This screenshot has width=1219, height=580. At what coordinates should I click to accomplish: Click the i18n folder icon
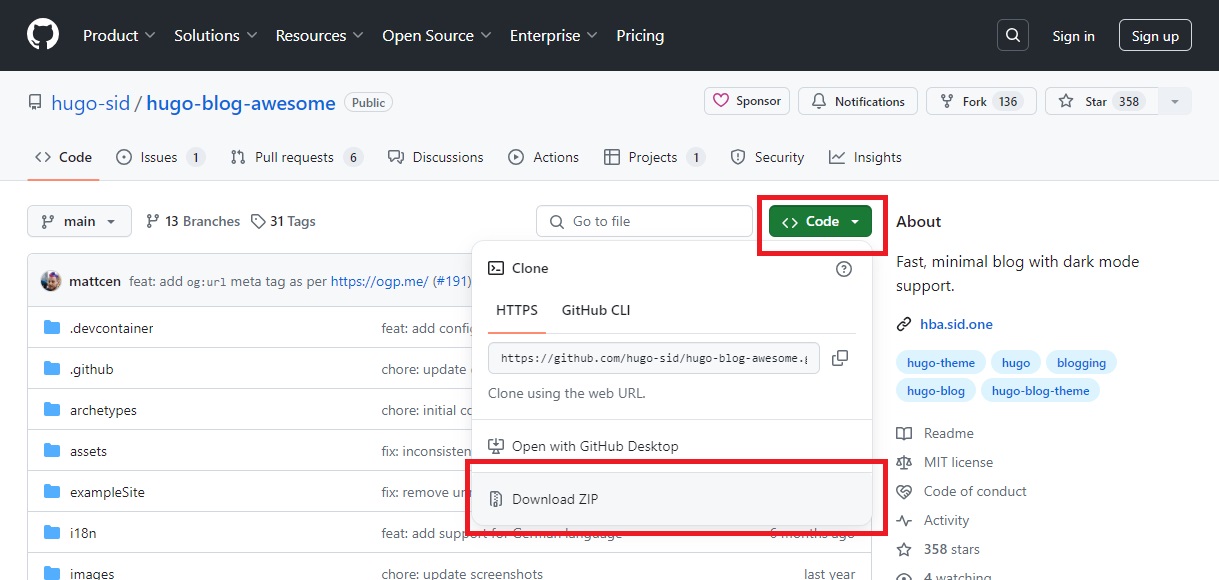[x=52, y=533]
